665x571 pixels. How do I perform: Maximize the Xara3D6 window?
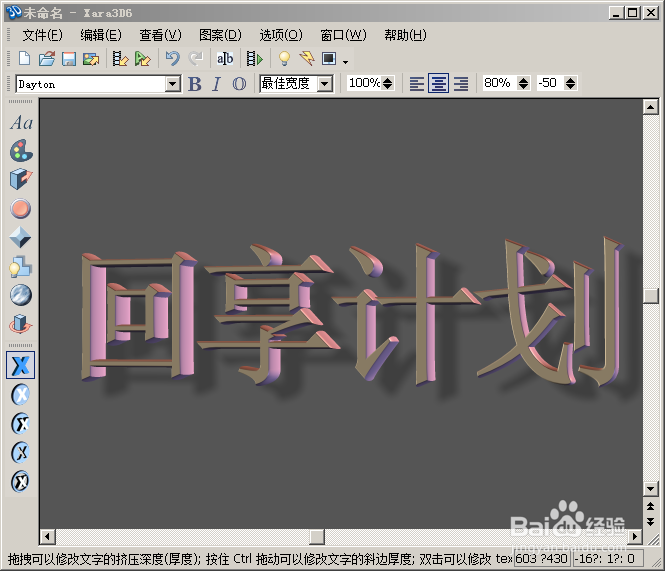(x=633, y=13)
